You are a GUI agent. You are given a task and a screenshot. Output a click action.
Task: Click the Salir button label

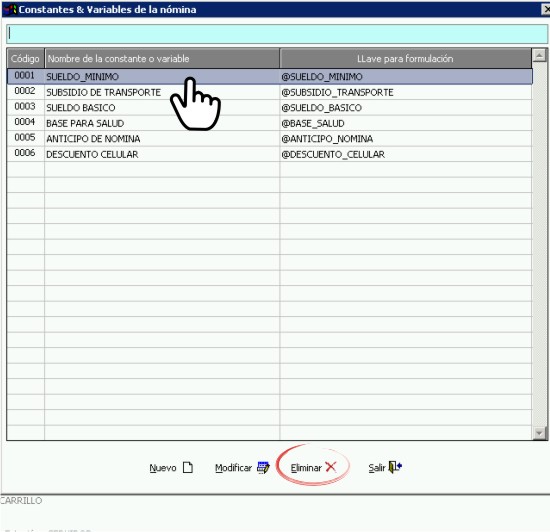[377, 468]
